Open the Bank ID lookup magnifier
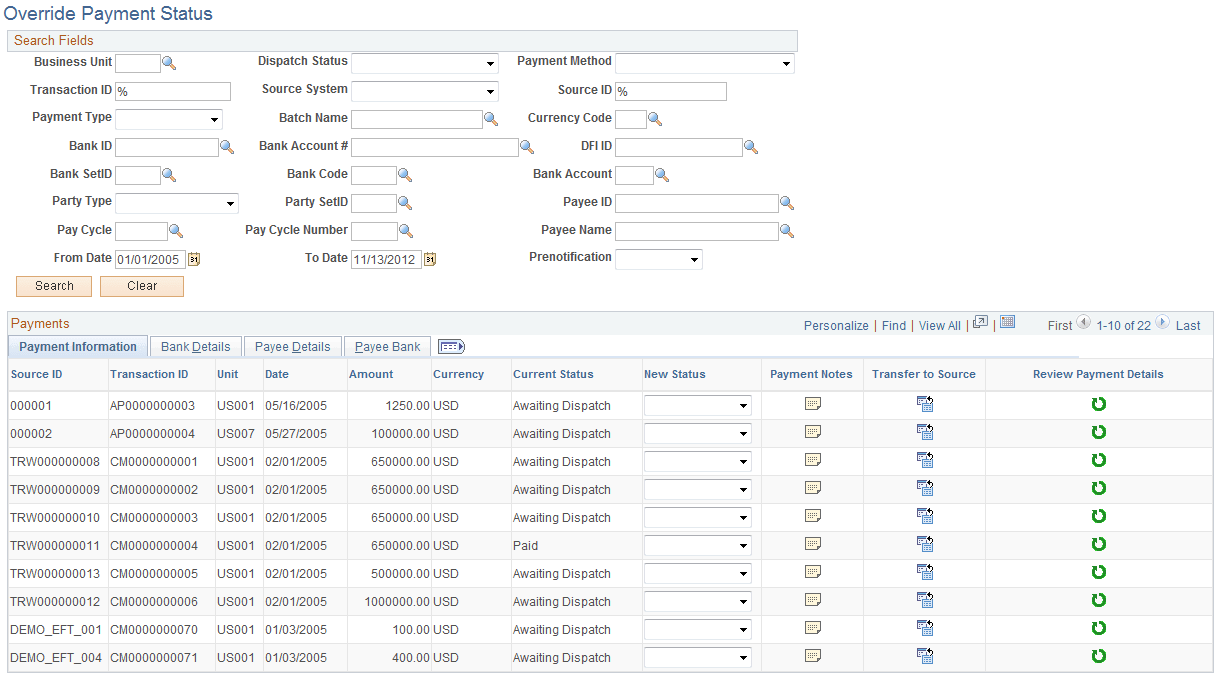 [227, 146]
